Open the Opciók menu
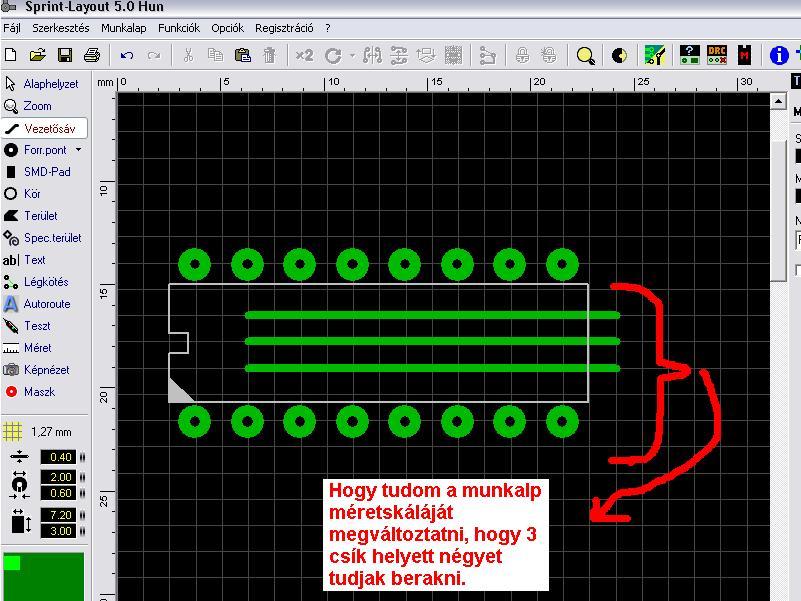The width and height of the screenshot is (801, 601). [227, 28]
